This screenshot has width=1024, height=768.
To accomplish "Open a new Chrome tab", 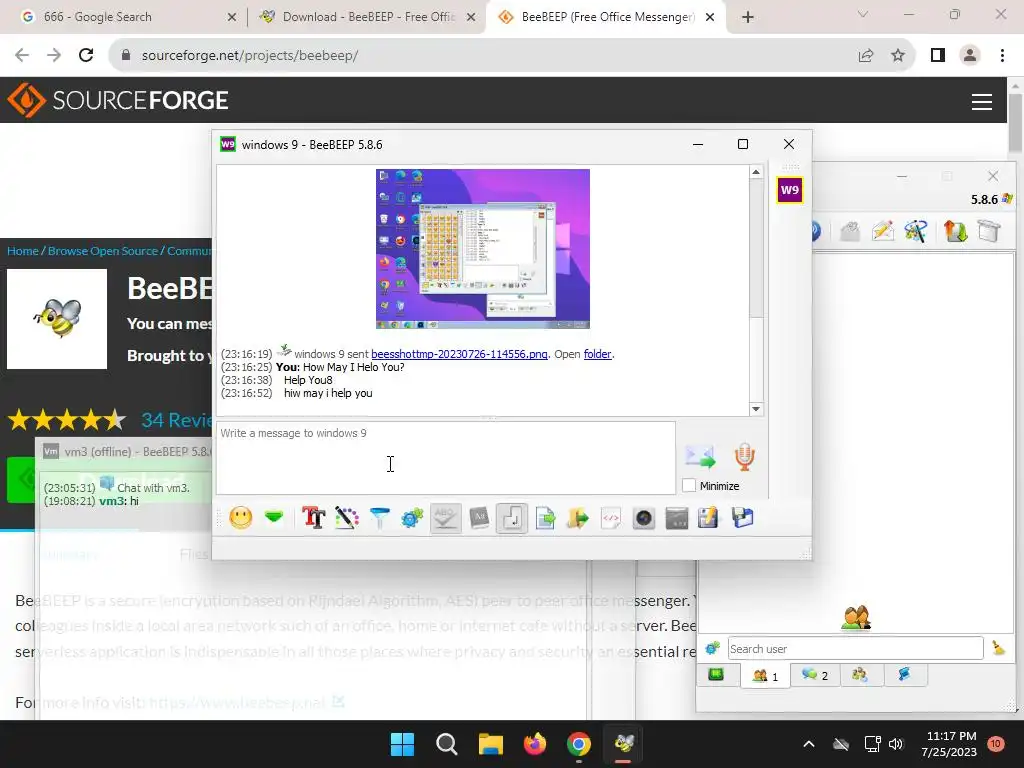I will [748, 17].
